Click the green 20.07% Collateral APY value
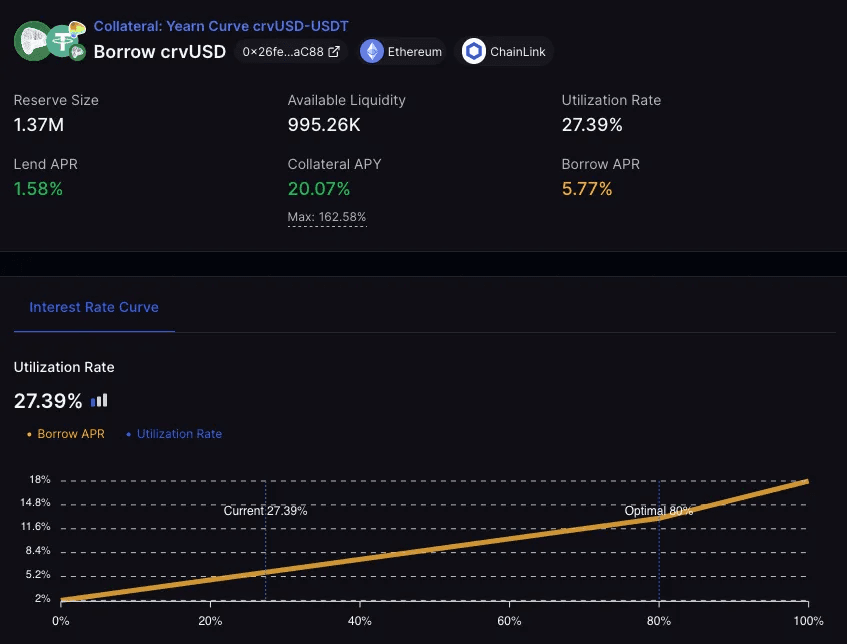847x644 pixels. pyautogui.click(x=319, y=189)
